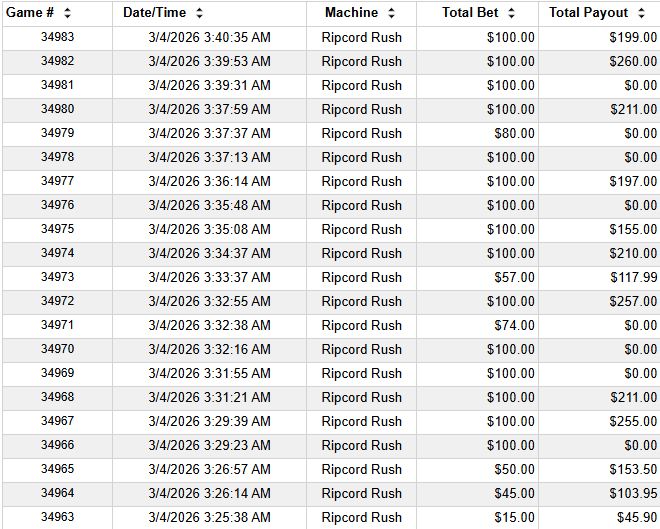Click the 3:29:39 AM timestamp cell
The width and height of the screenshot is (660, 529).
[209, 421]
